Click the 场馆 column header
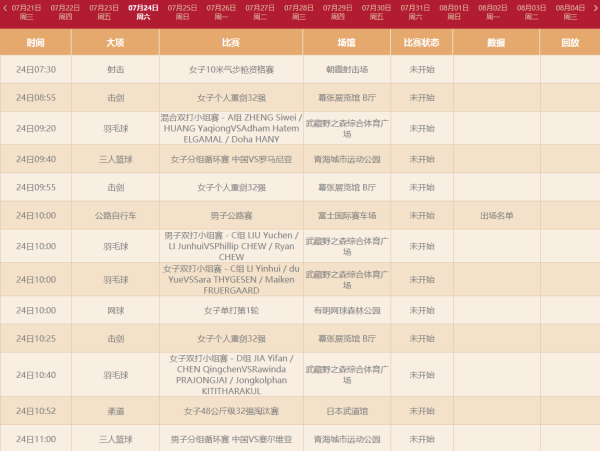This screenshot has height=451, width=600. tap(347, 42)
